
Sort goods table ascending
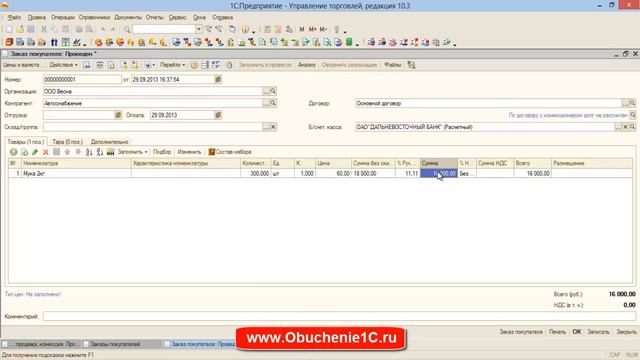[89, 152]
